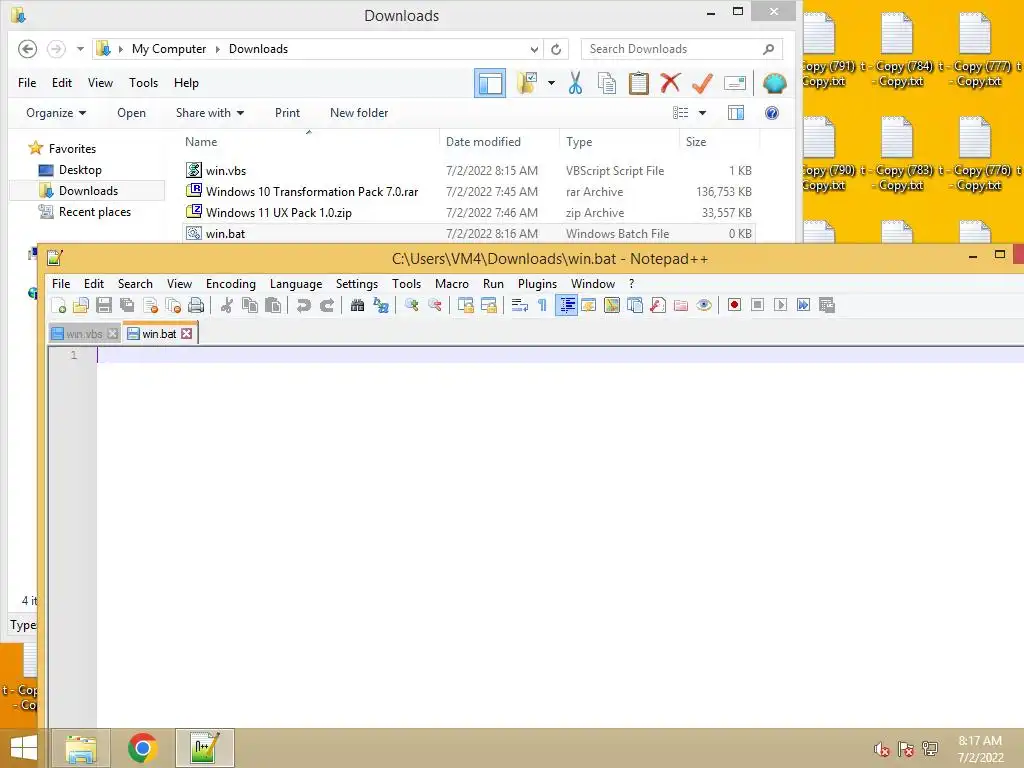Toggle the highlighted navigation pane button in Explorer

(490, 83)
